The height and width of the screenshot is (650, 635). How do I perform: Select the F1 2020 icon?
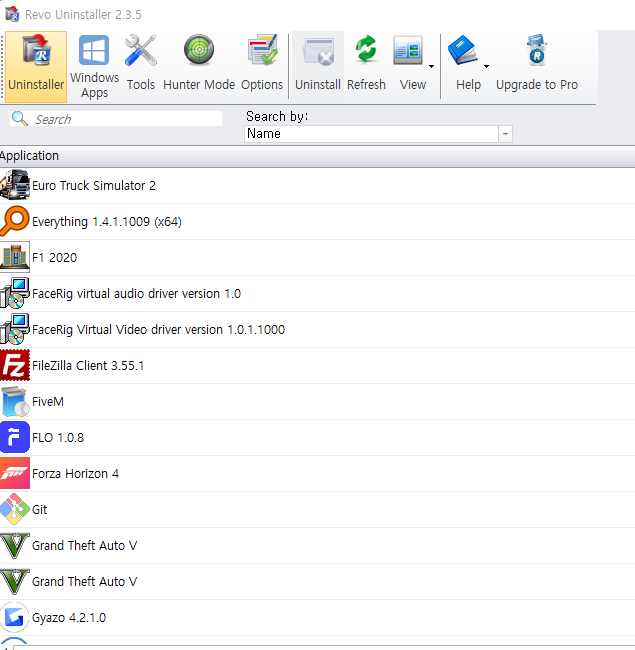[x=15, y=257]
